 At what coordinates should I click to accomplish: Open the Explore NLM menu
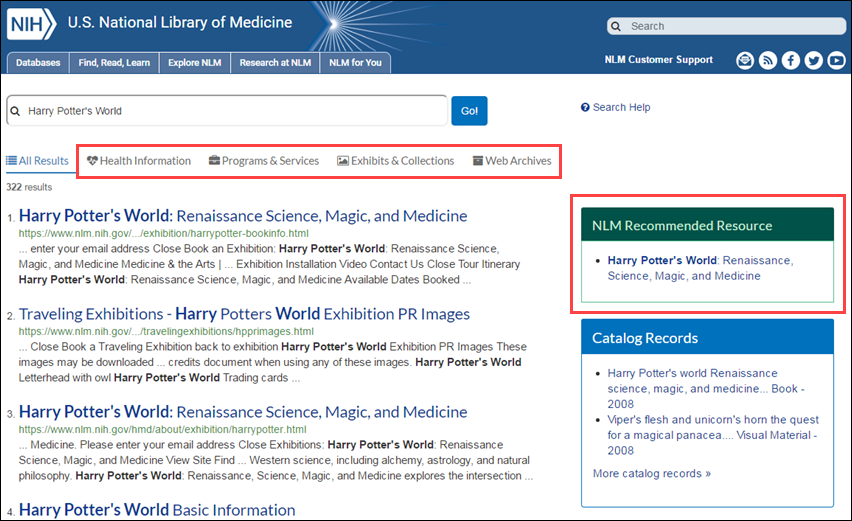pos(195,63)
